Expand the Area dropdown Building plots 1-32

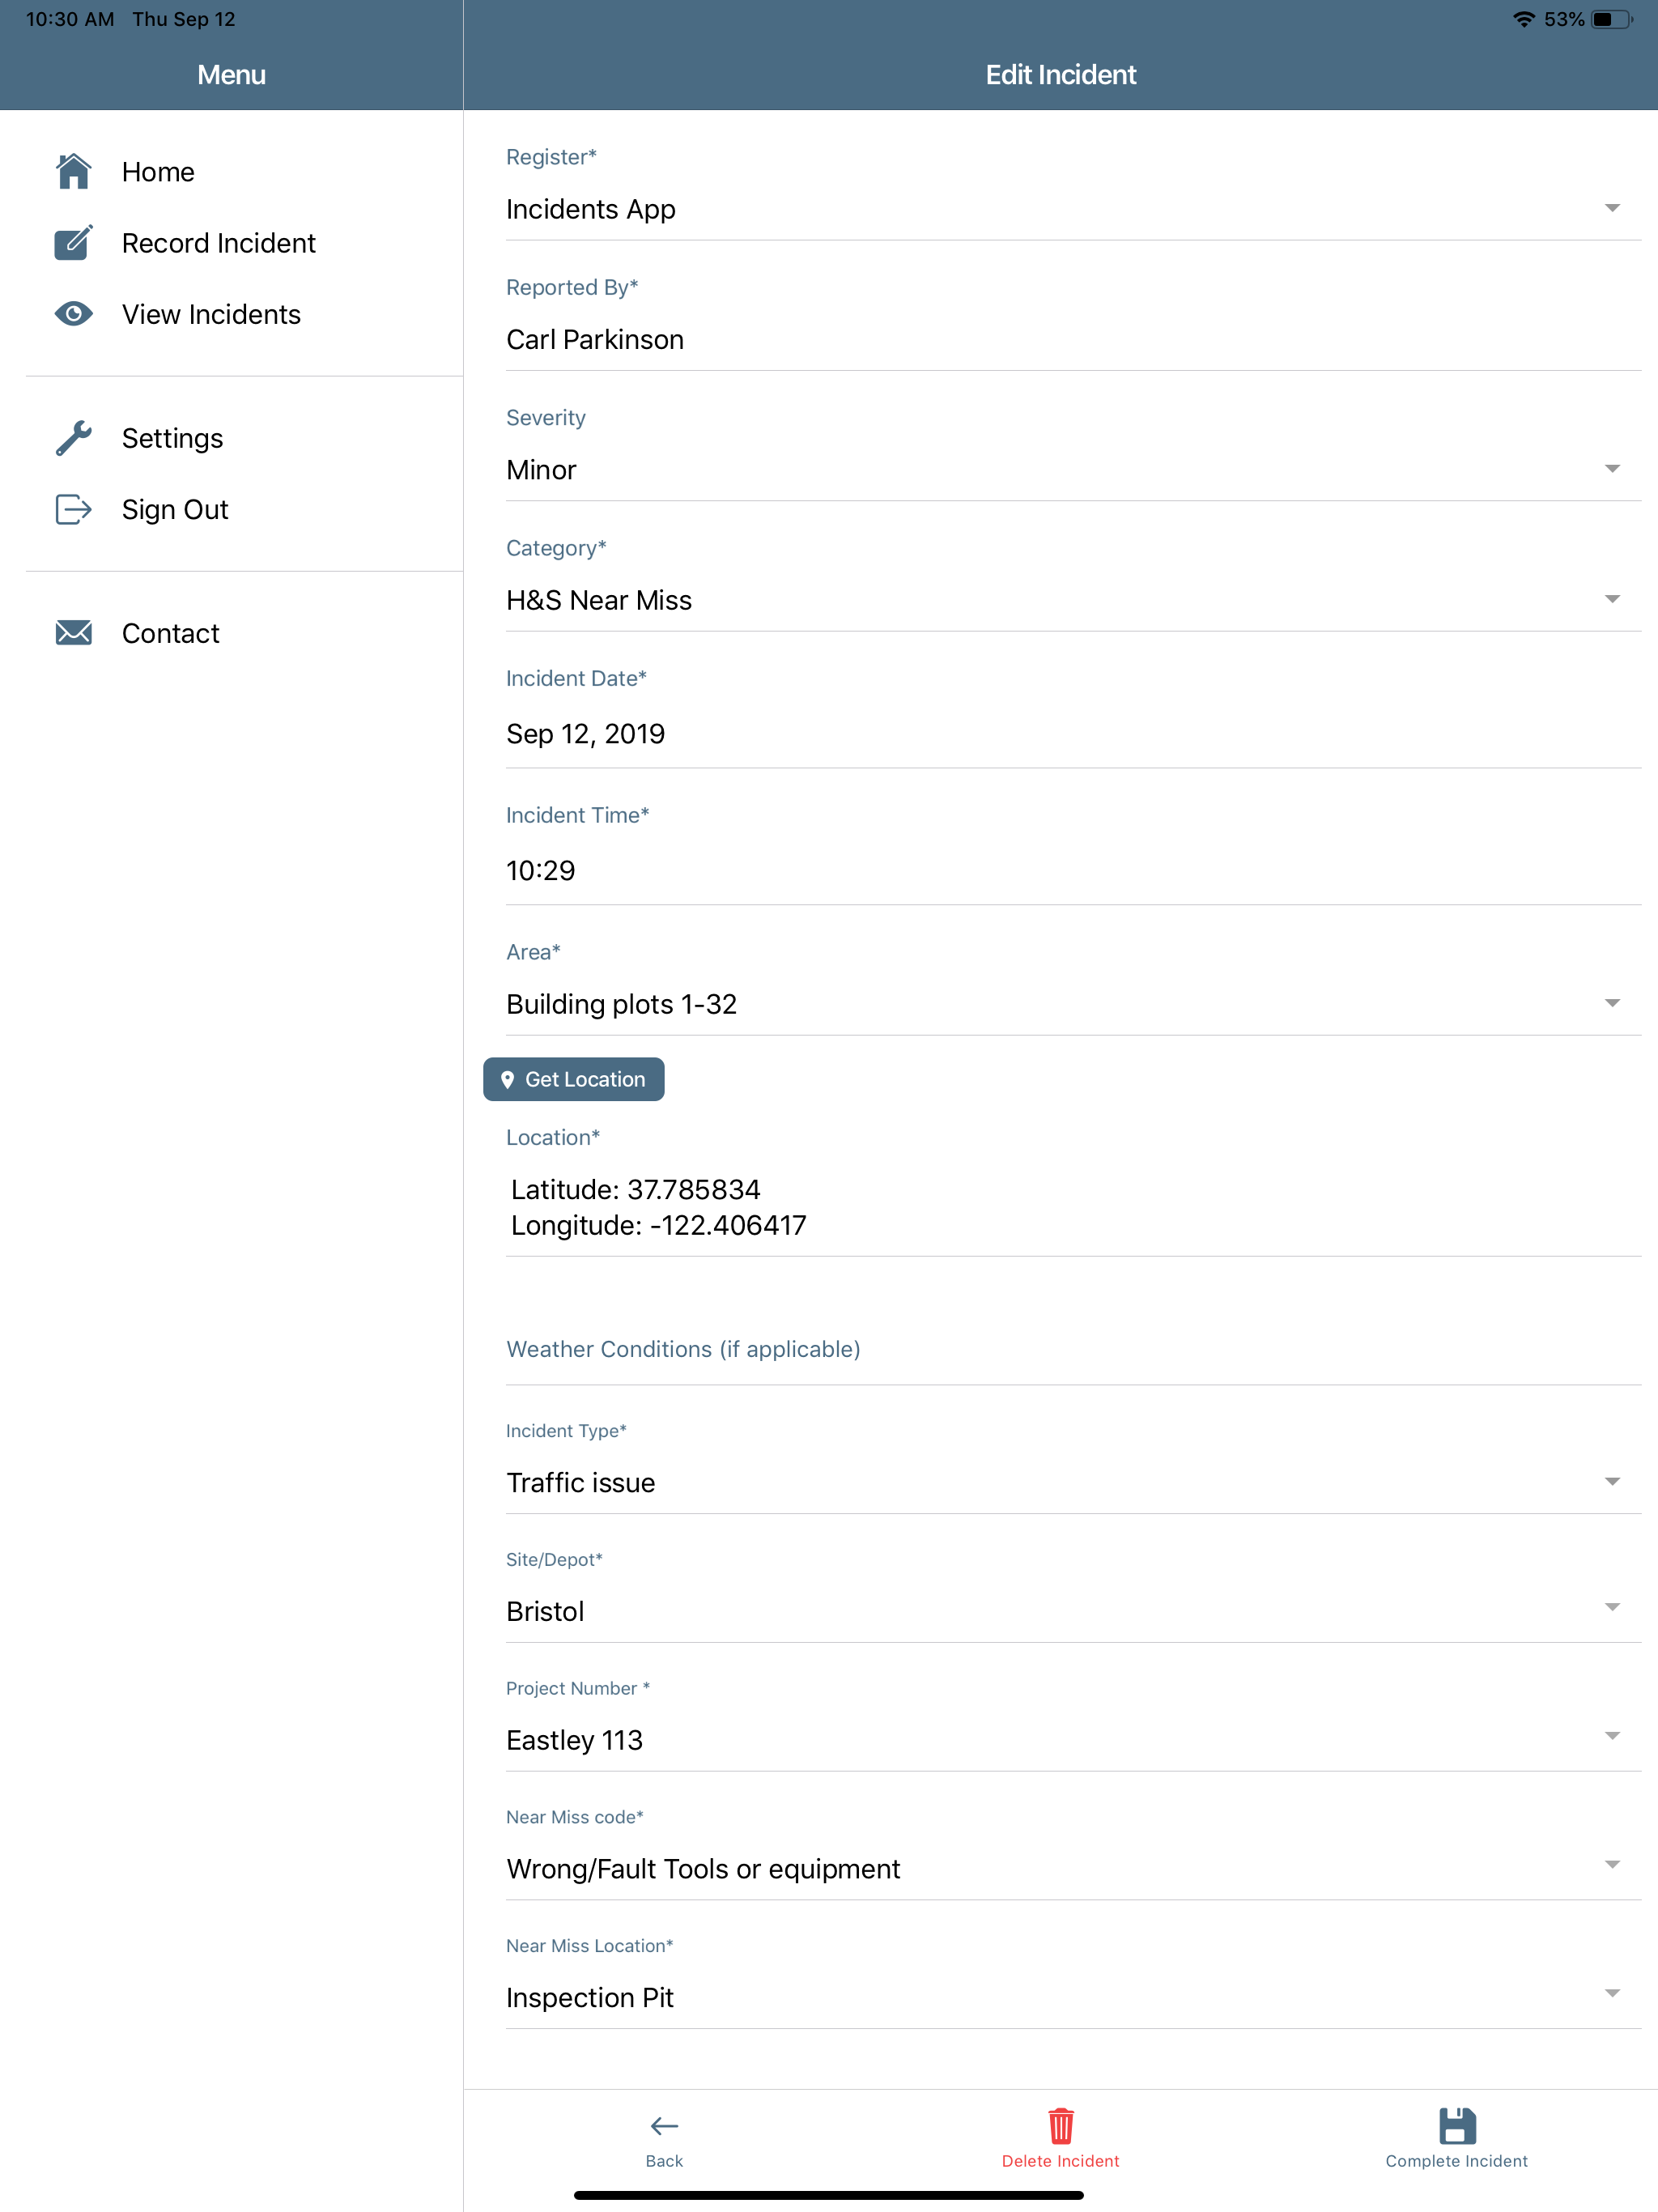pos(1073,1004)
